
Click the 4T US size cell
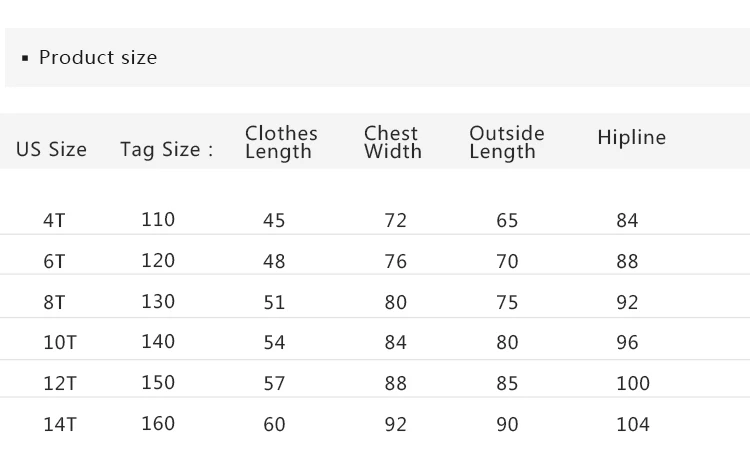[x=54, y=221]
